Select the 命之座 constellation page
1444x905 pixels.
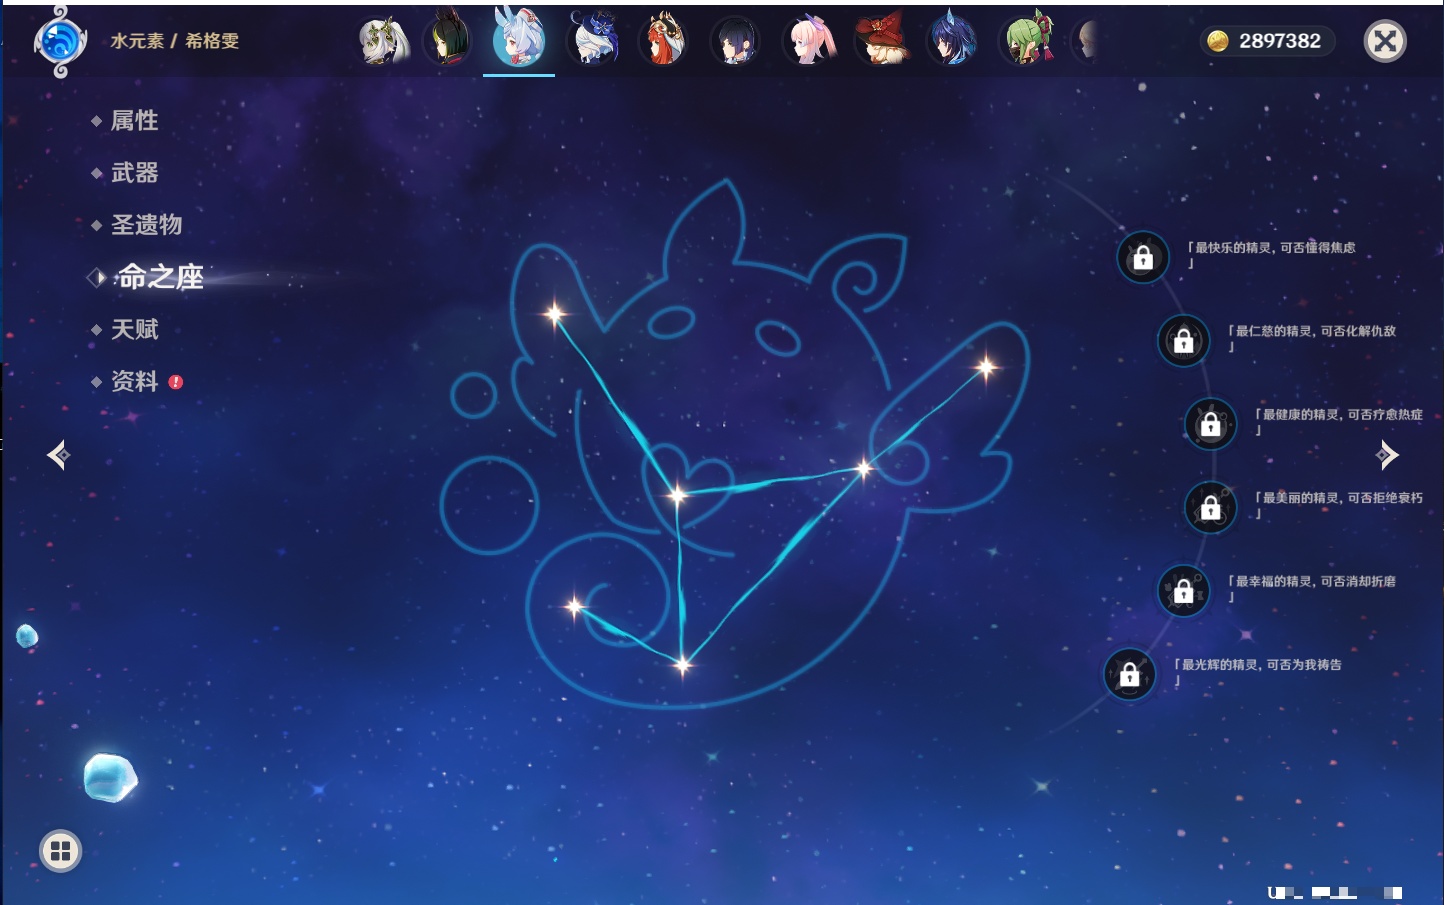coord(160,277)
